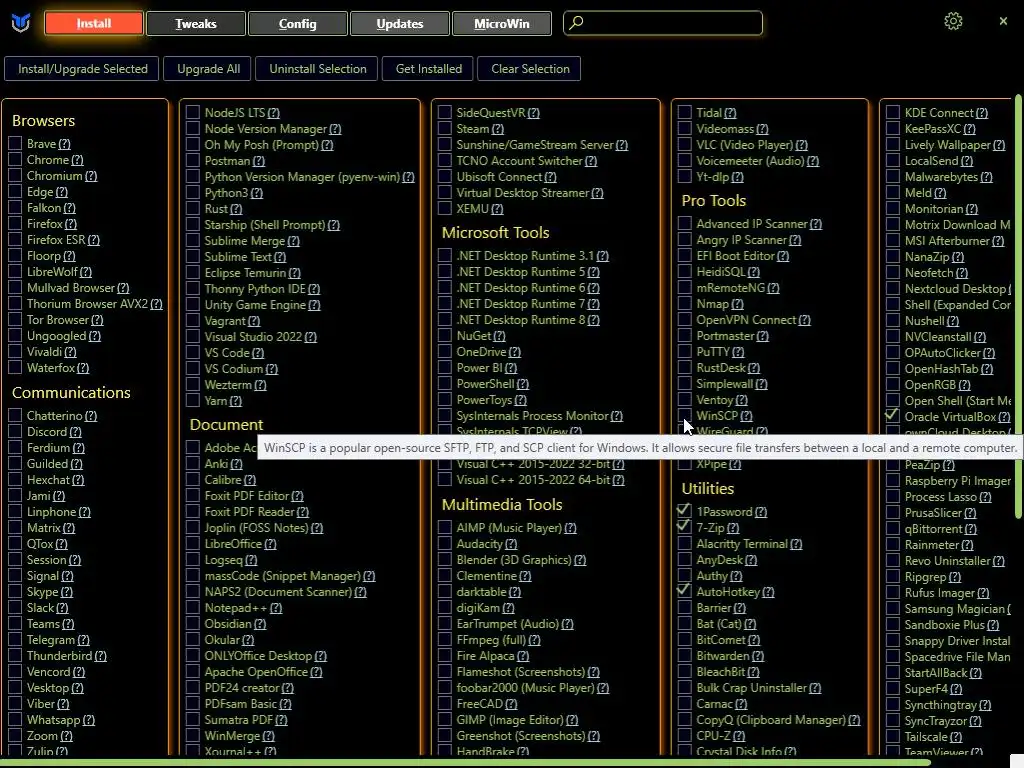Uncheck the 1Password checkbox
Viewport: 1024px width, 768px height.
tap(684, 512)
